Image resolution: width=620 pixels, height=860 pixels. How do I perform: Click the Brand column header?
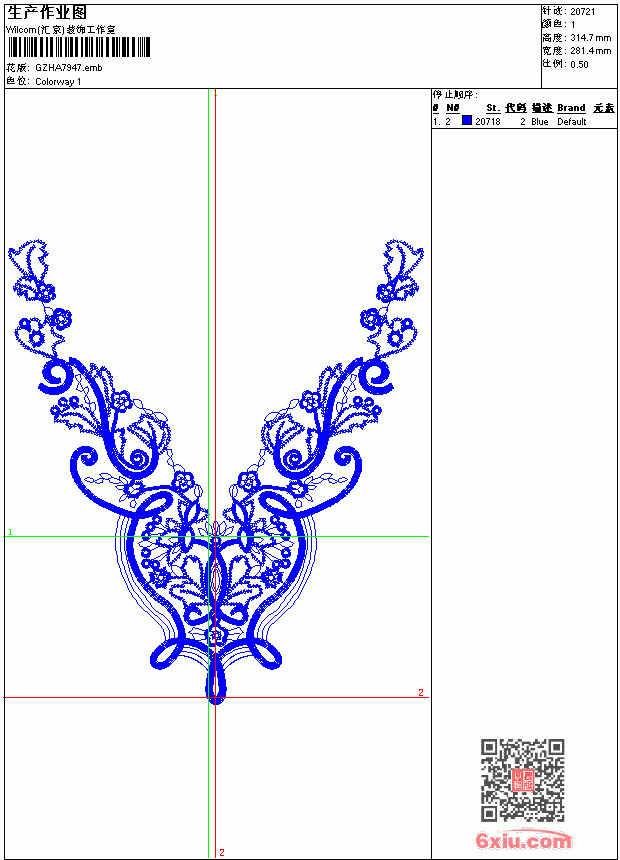point(571,108)
